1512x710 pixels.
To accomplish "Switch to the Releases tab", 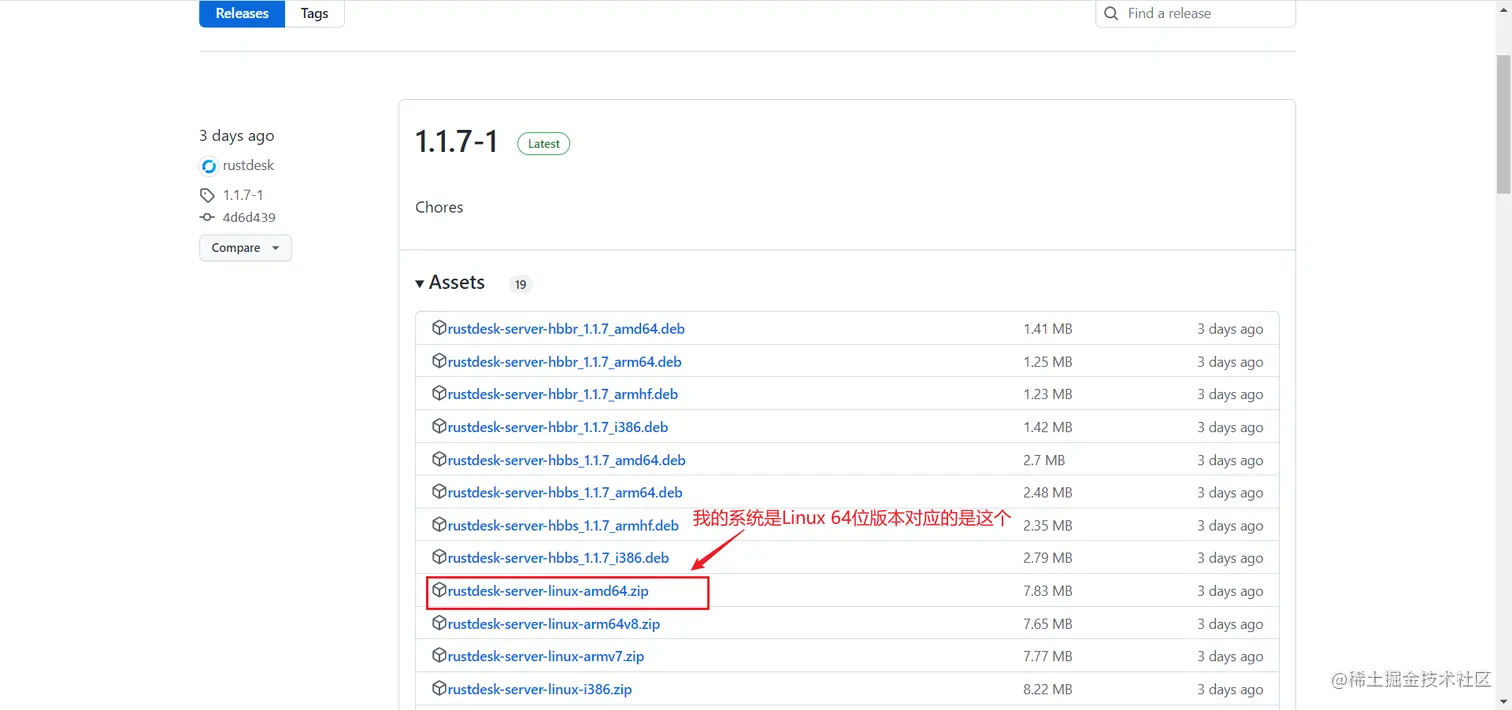I will tap(242, 13).
